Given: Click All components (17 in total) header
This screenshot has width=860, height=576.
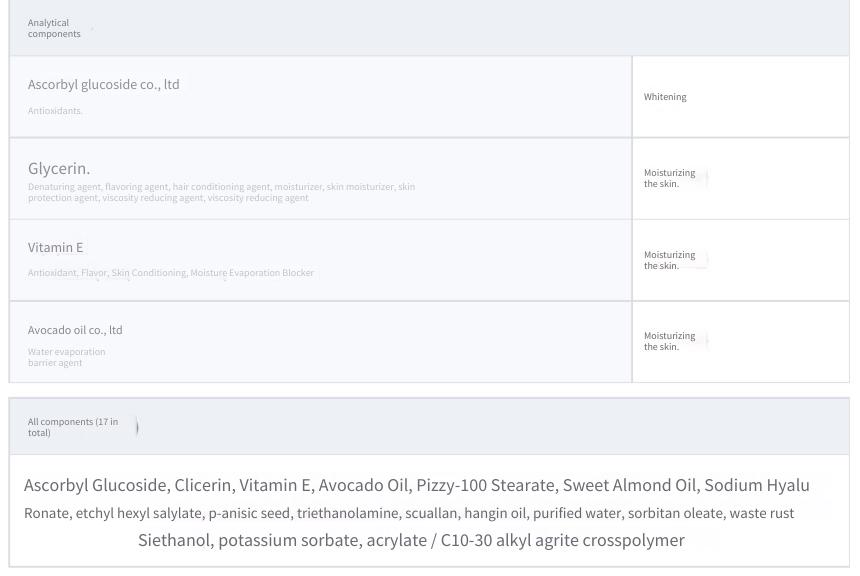Looking at the screenshot, I should pos(73,427).
